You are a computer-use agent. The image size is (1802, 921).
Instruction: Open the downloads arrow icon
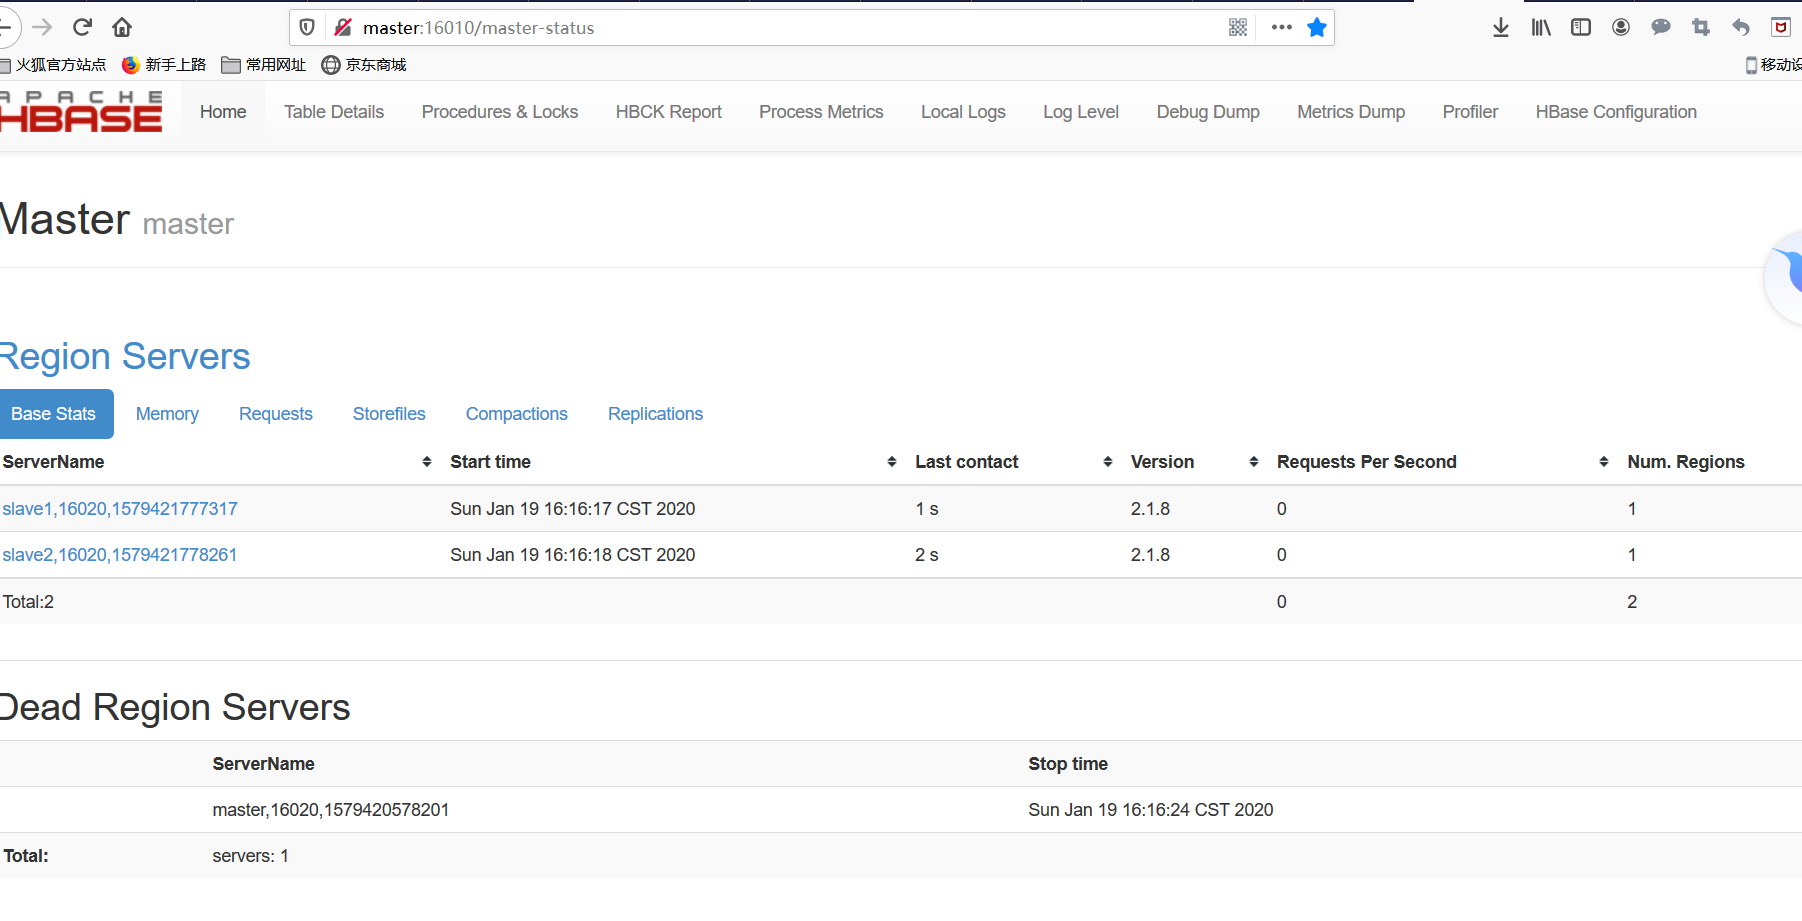click(x=1501, y=28)
